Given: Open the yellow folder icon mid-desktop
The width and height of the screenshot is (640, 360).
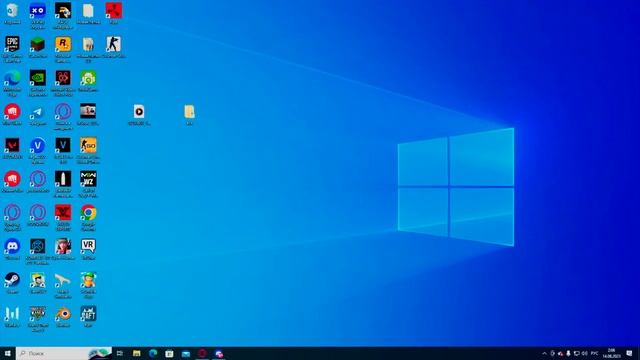Looking at the screenshot, I should 189,111.
